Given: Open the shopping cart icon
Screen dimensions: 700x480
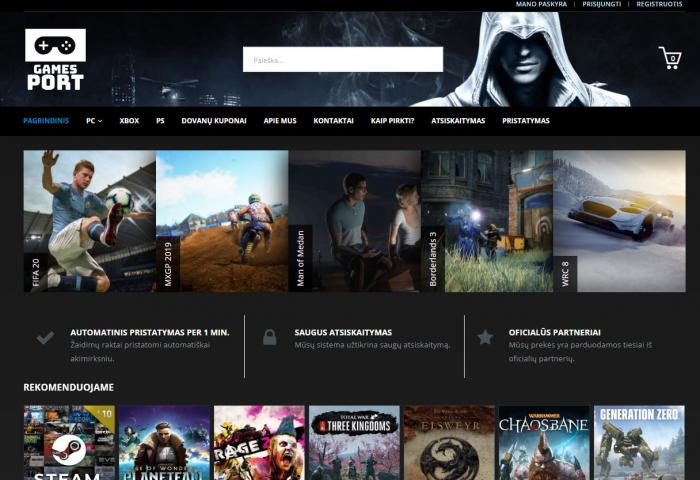Looking at the screenshot, I should pyautogui.click(x=670, y=58).
